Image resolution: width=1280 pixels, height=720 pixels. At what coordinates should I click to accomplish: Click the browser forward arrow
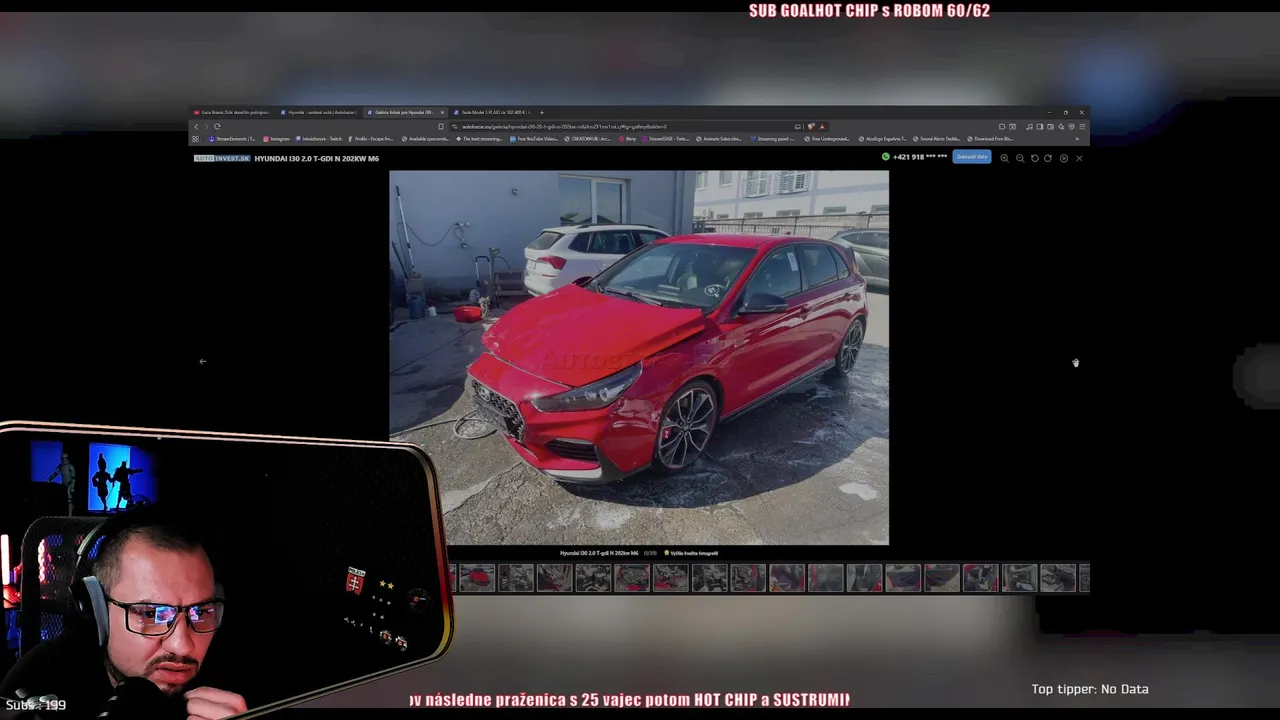[x=206, y=127]
